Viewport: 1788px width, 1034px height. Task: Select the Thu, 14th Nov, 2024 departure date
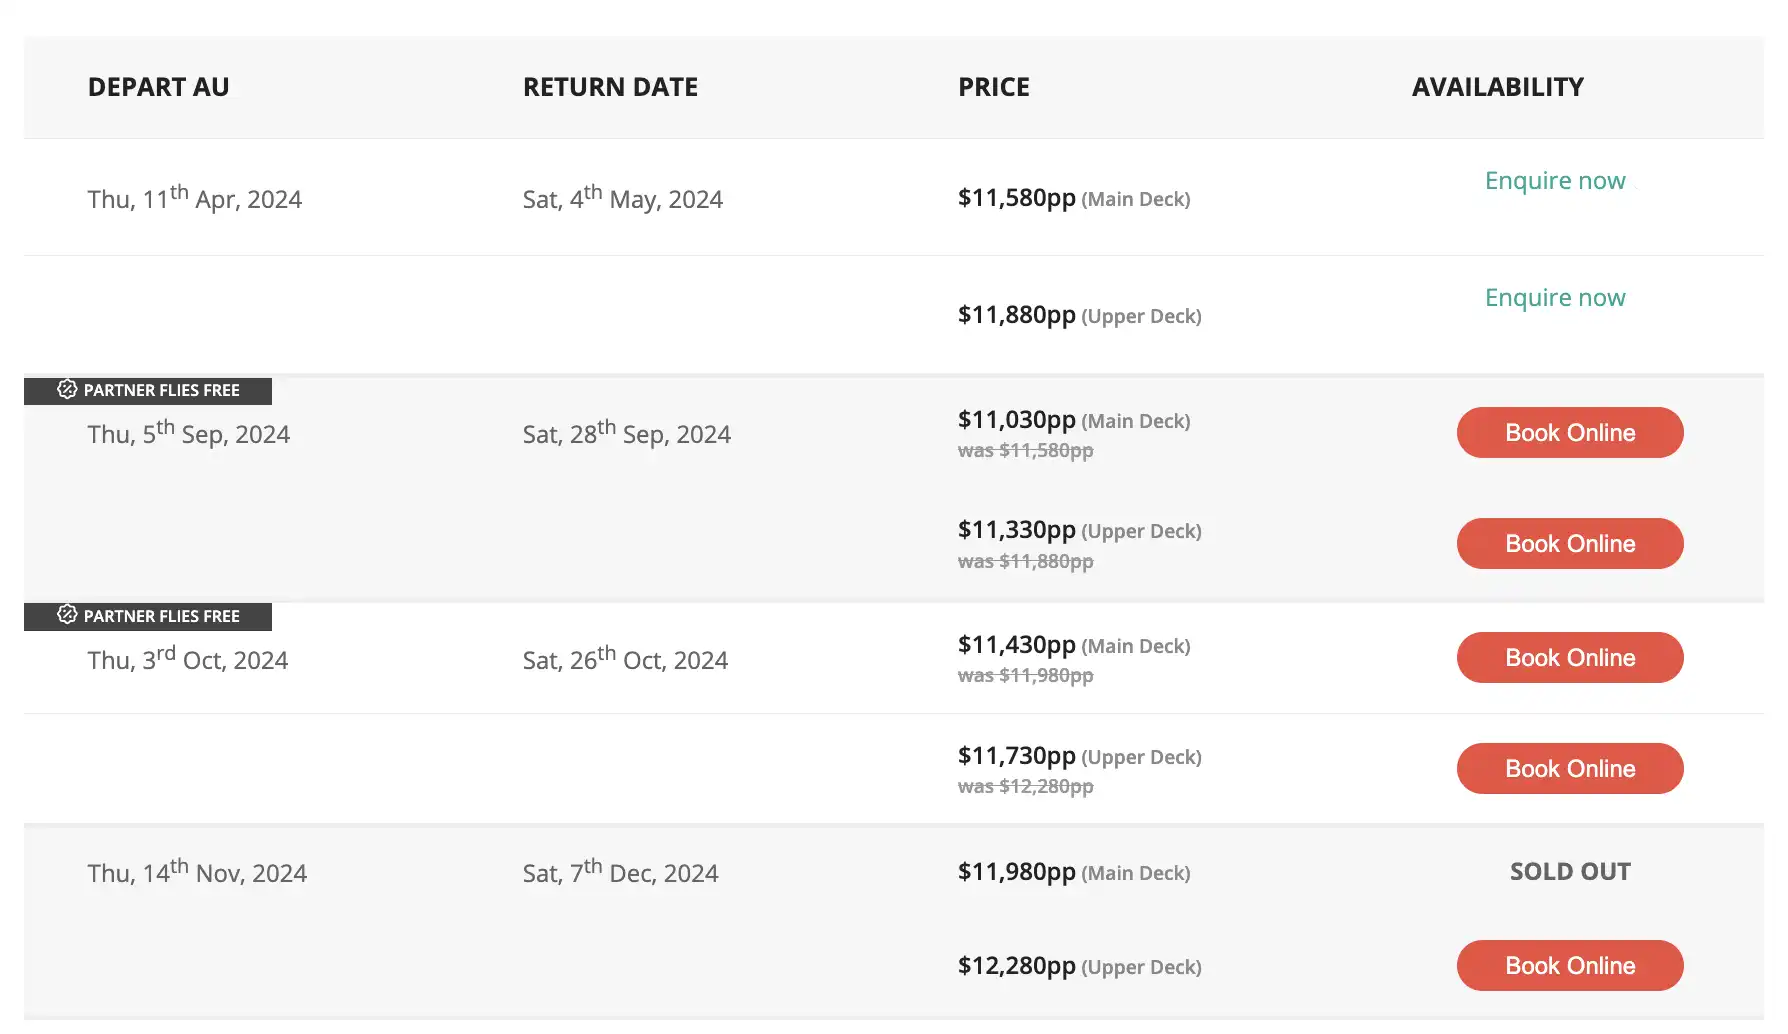tap(197, 872)
